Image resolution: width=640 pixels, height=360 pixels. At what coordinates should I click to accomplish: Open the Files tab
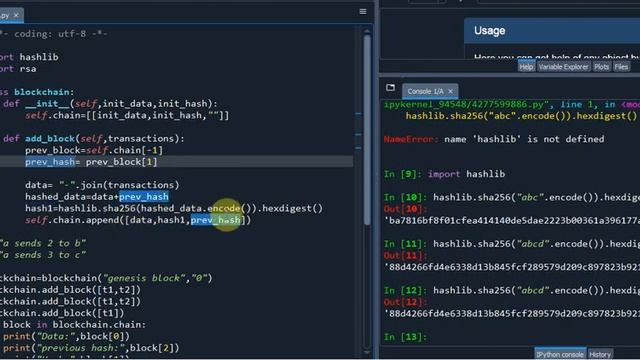(x=621, y=67)
